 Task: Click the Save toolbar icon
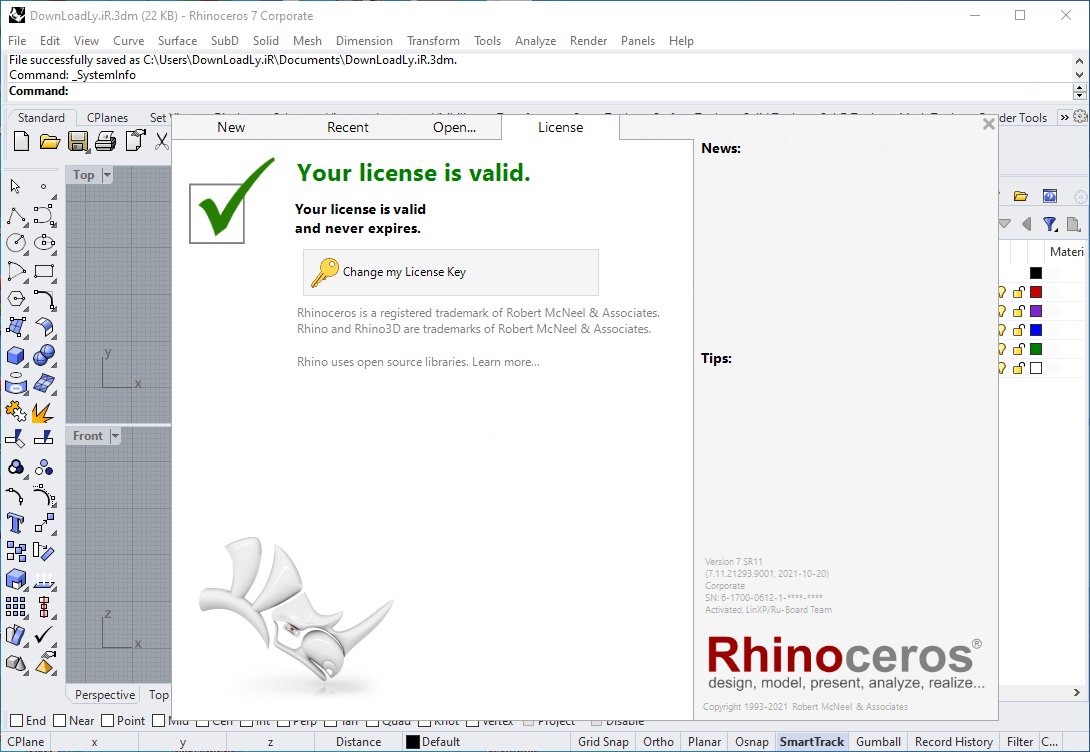click(x=78, y=141)
